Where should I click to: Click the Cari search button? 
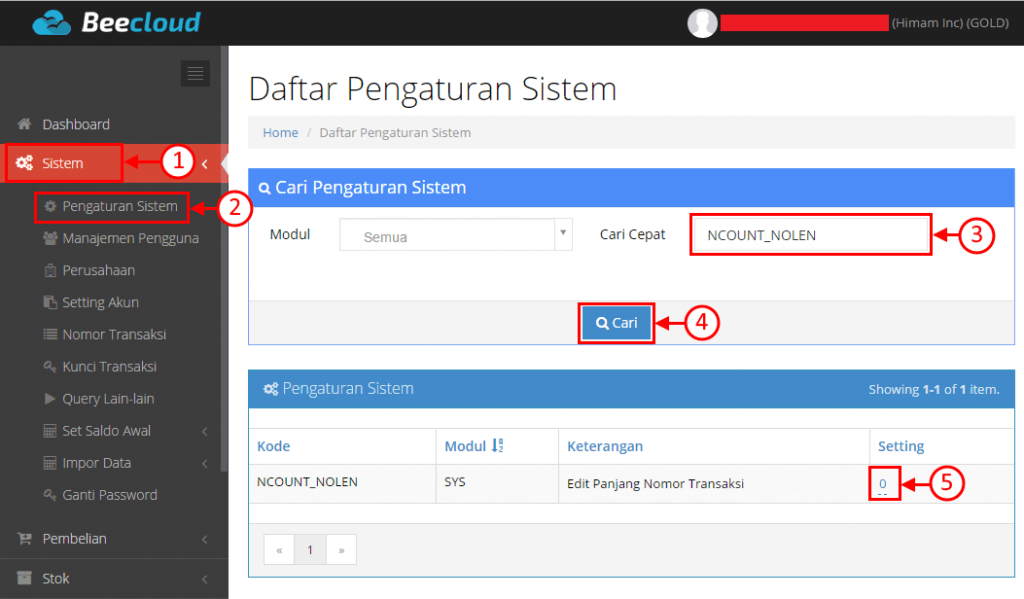[x=616, y=323]
